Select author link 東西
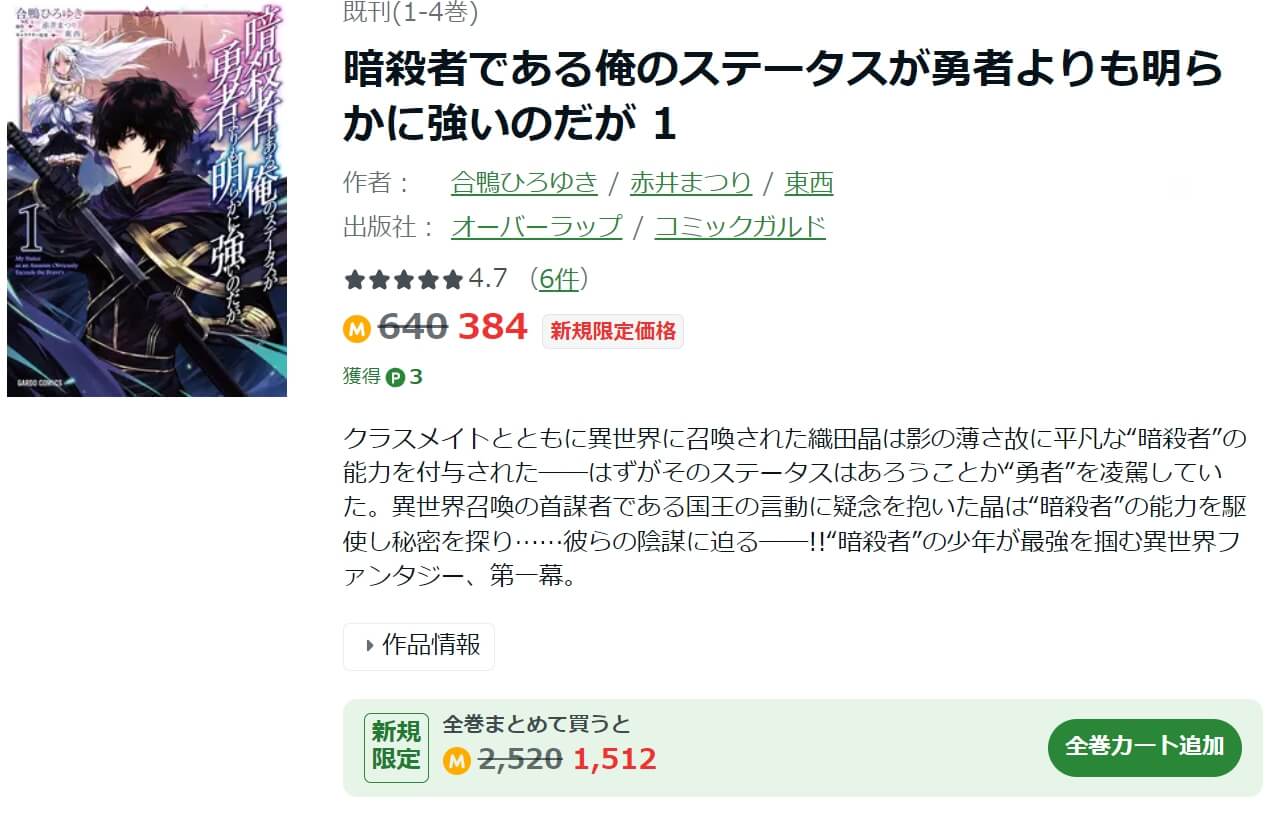 [809, 183]
